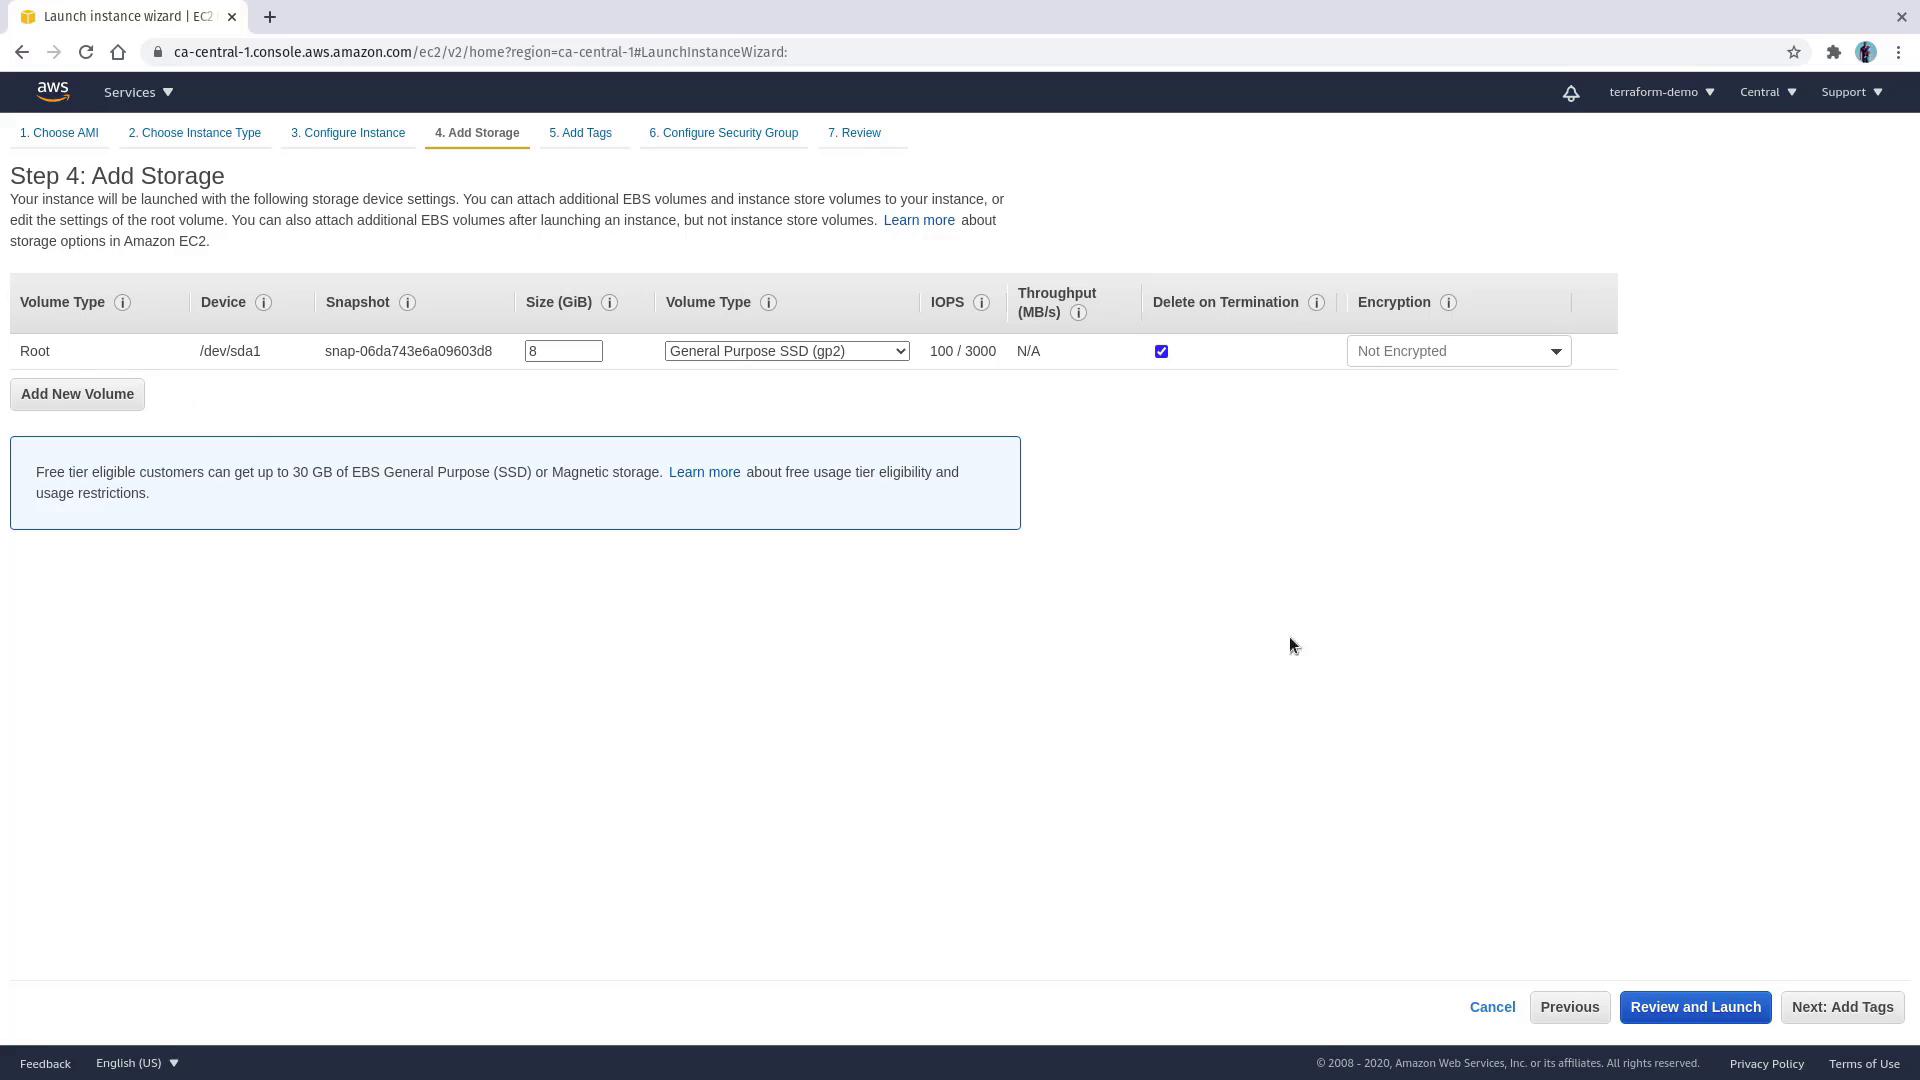Open the notifications bell icon
This screenshot has height=1080, width=1920.
click(x=1571, y=93)
